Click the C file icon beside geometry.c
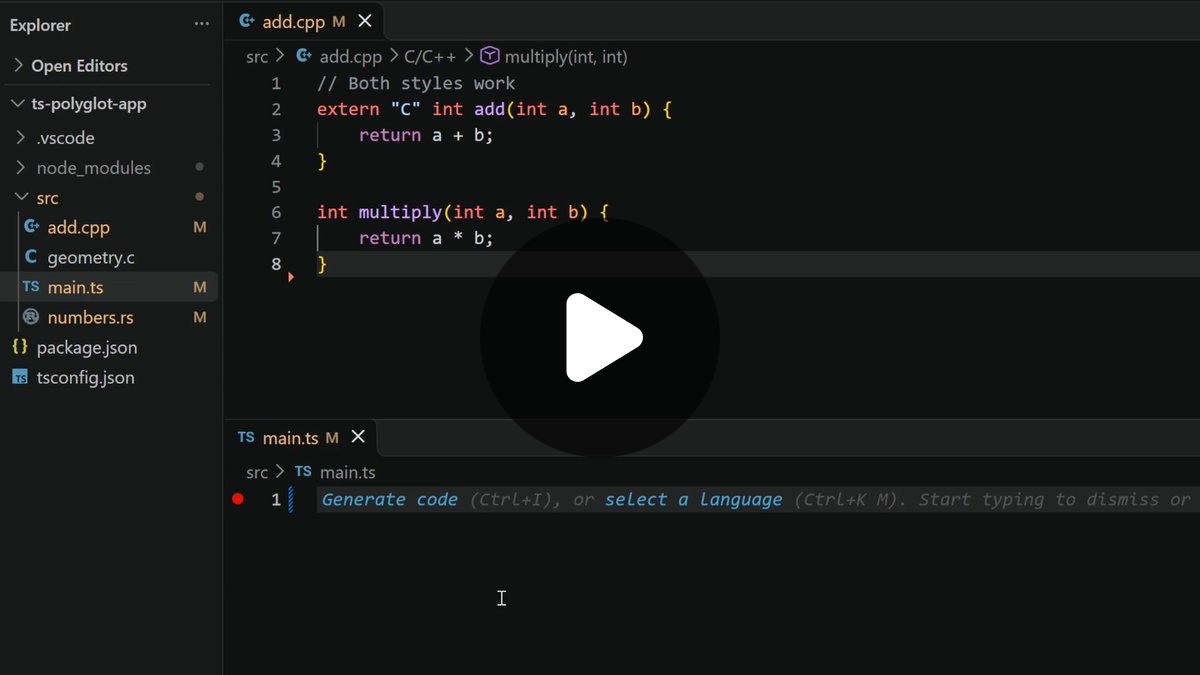The width and height of the screenshot is (1200, 675). coord(30,257)
